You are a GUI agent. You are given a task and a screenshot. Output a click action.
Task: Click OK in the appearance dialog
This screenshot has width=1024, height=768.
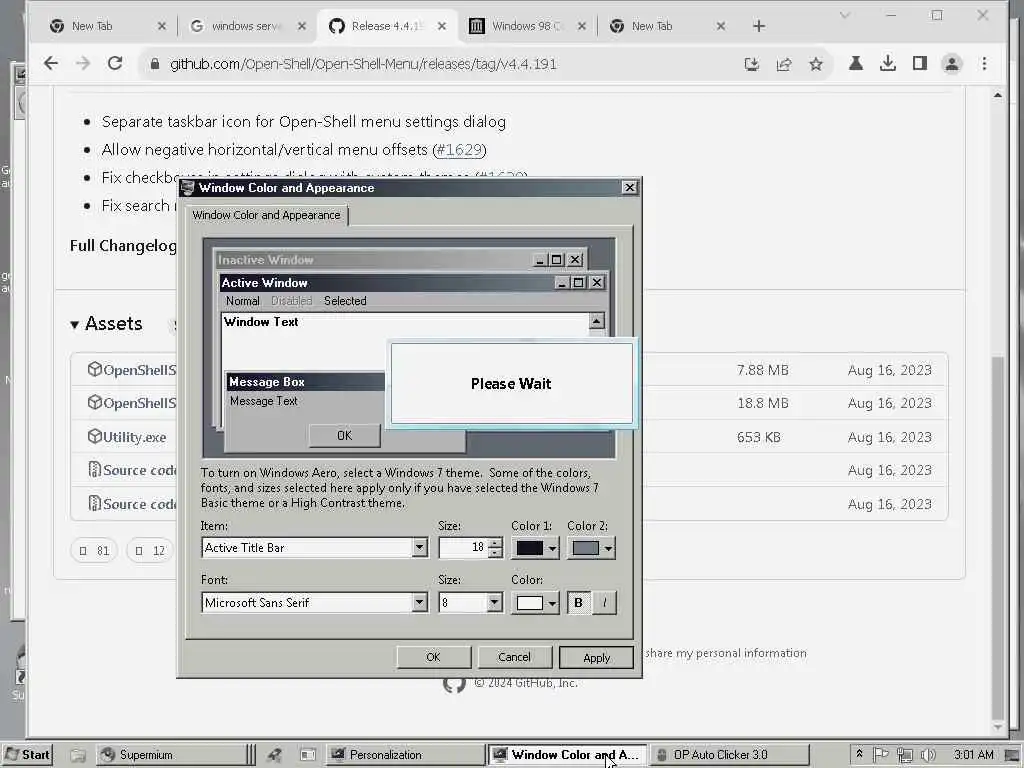pos(433,657)
